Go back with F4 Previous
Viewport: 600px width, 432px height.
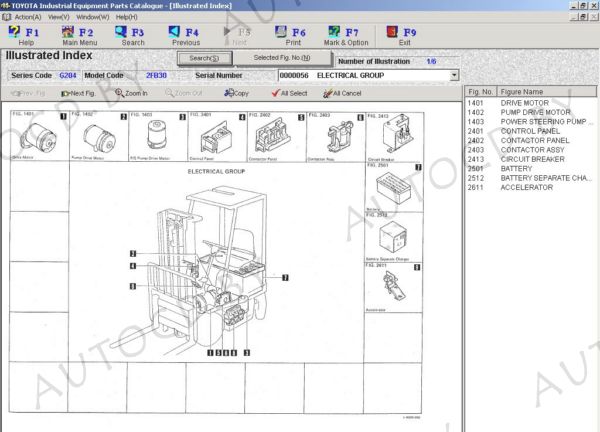point(185,36)
